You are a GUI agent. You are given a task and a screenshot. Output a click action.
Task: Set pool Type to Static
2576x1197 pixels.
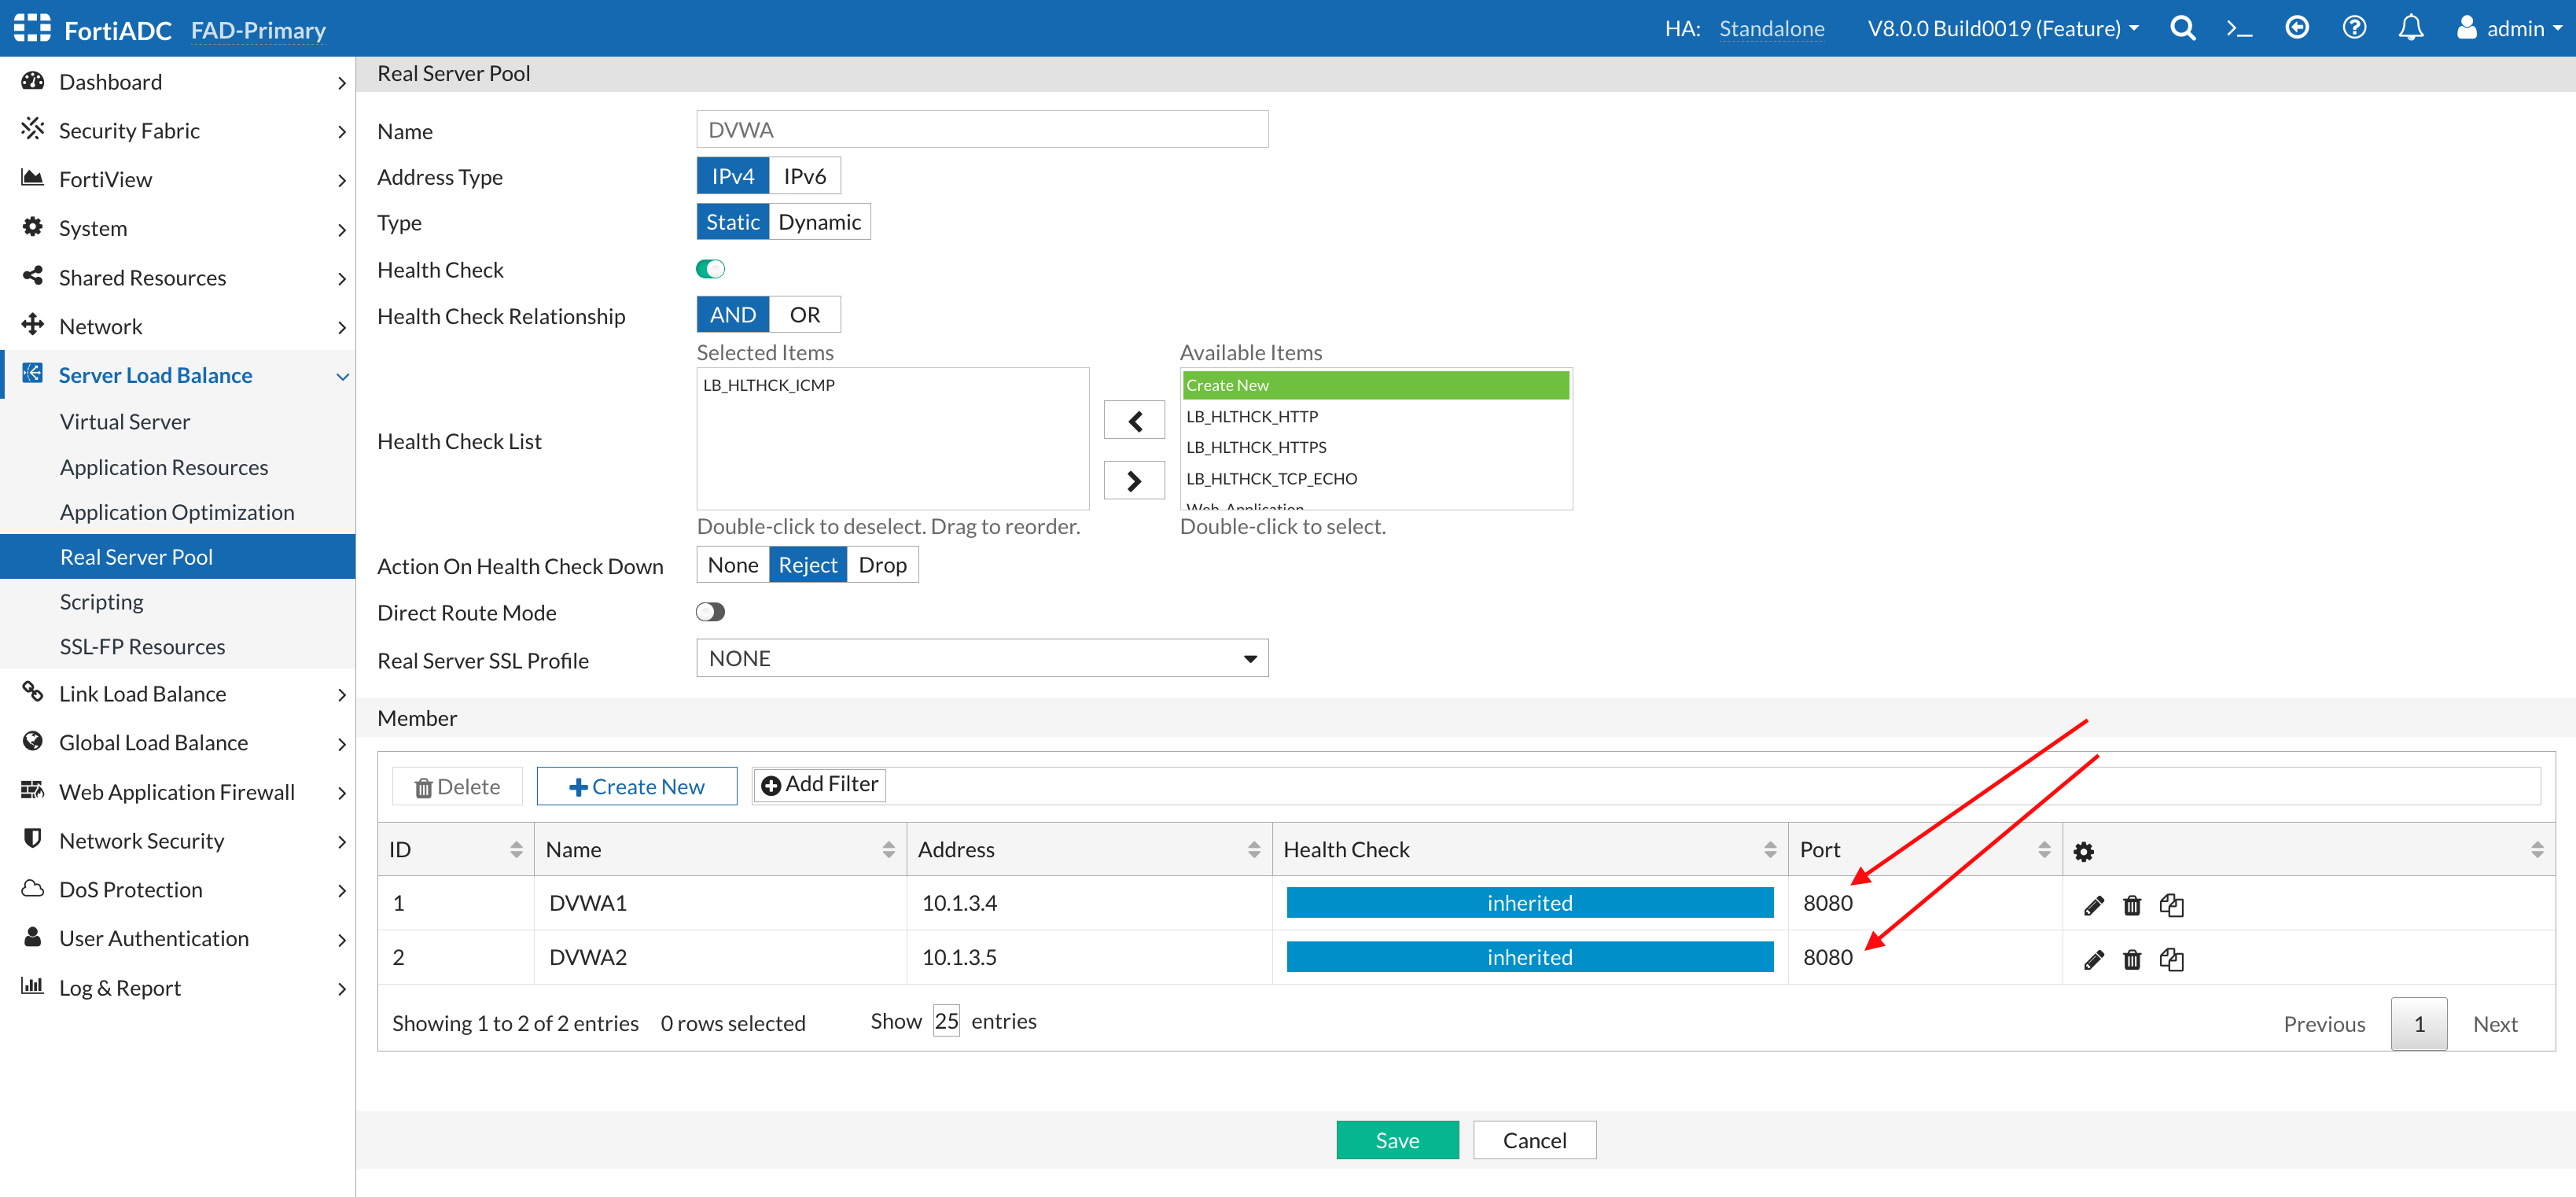[x=733, y=222]
